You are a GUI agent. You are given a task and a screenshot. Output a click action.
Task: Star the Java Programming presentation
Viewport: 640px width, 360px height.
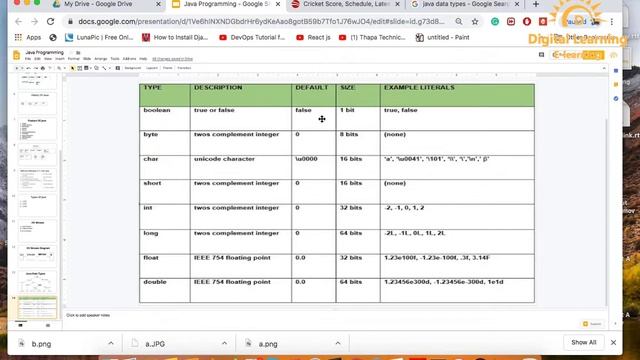(x=71, y=53)
